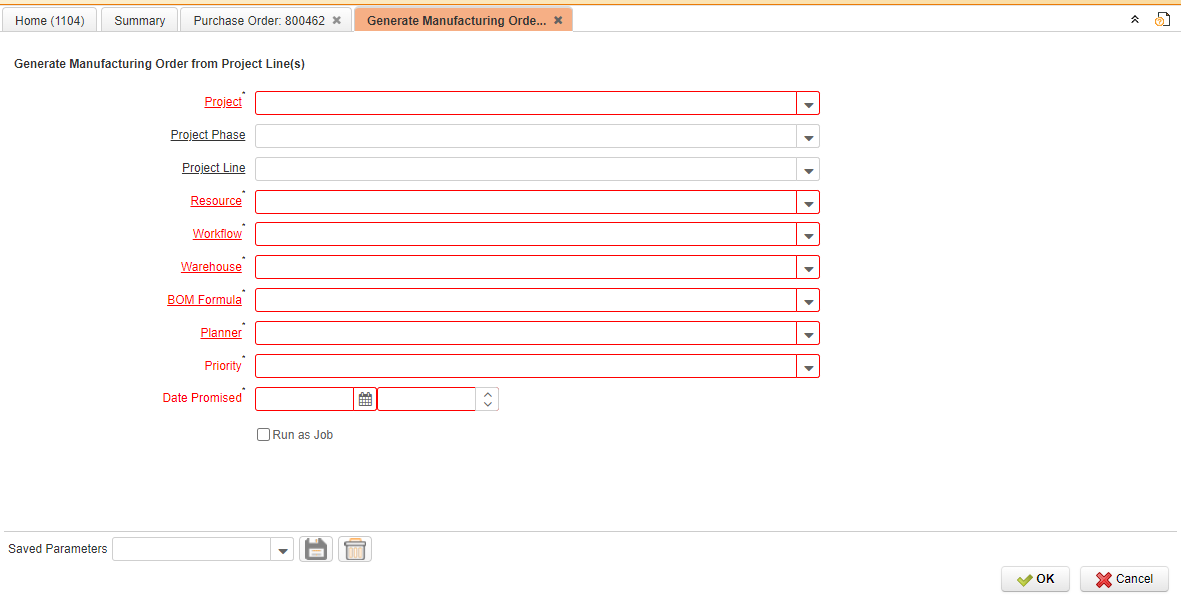Expand the Planner dropdown list

[808, 333]
